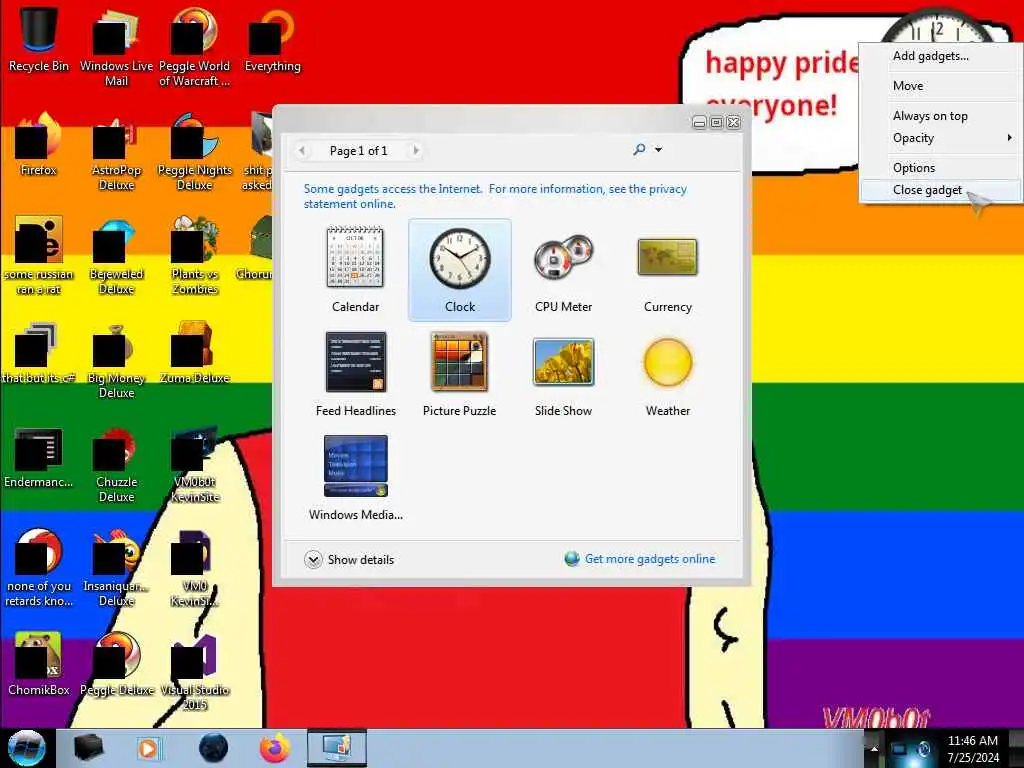Open the search options dropdown arrow

[658, 150]
